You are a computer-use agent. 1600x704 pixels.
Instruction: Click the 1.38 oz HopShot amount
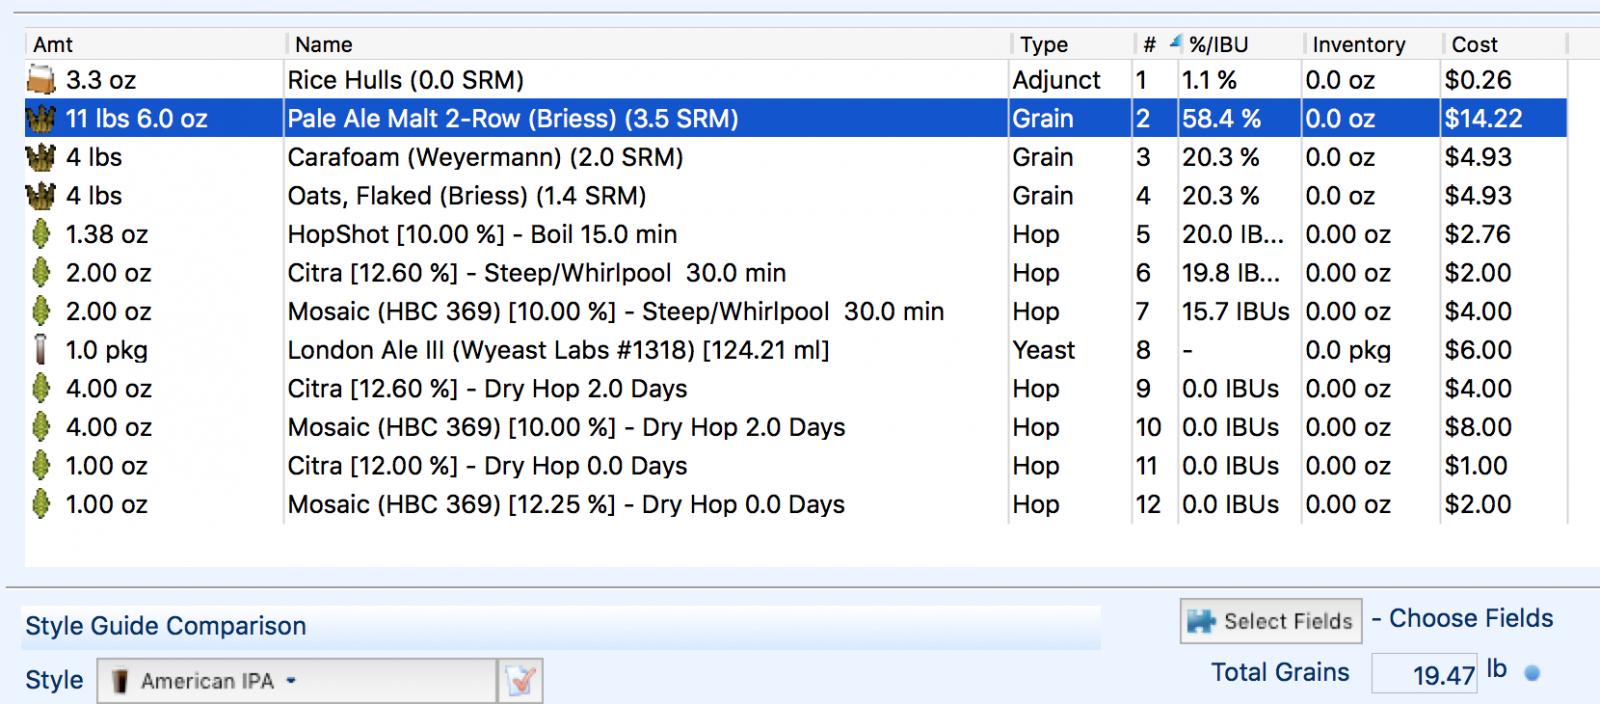click(x=107, y=235)
